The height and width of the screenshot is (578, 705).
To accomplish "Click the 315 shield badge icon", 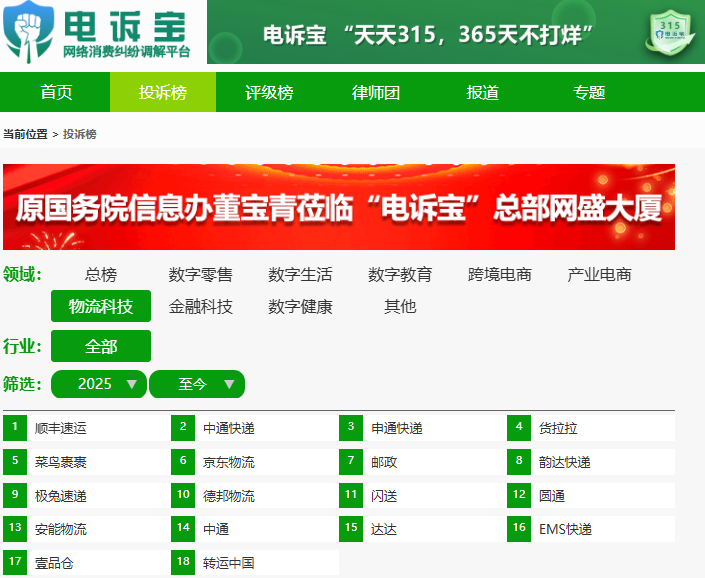I will tap(670, 32).
